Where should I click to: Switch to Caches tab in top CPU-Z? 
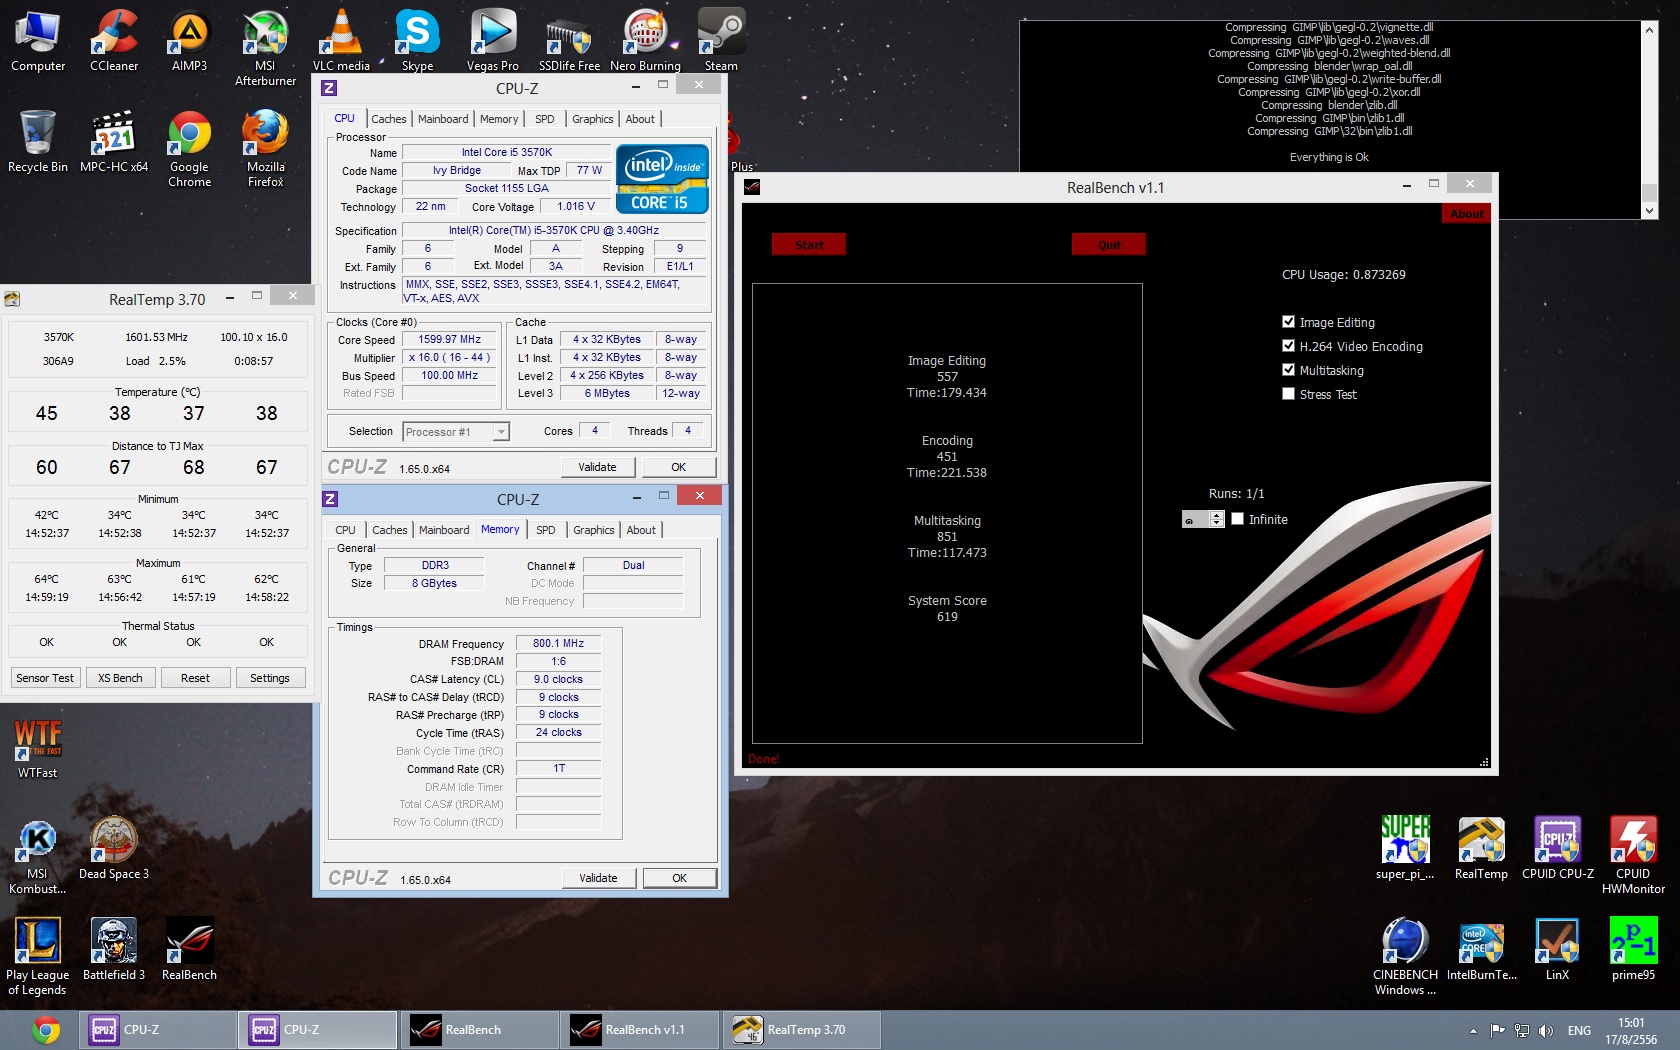coord(388,119)
